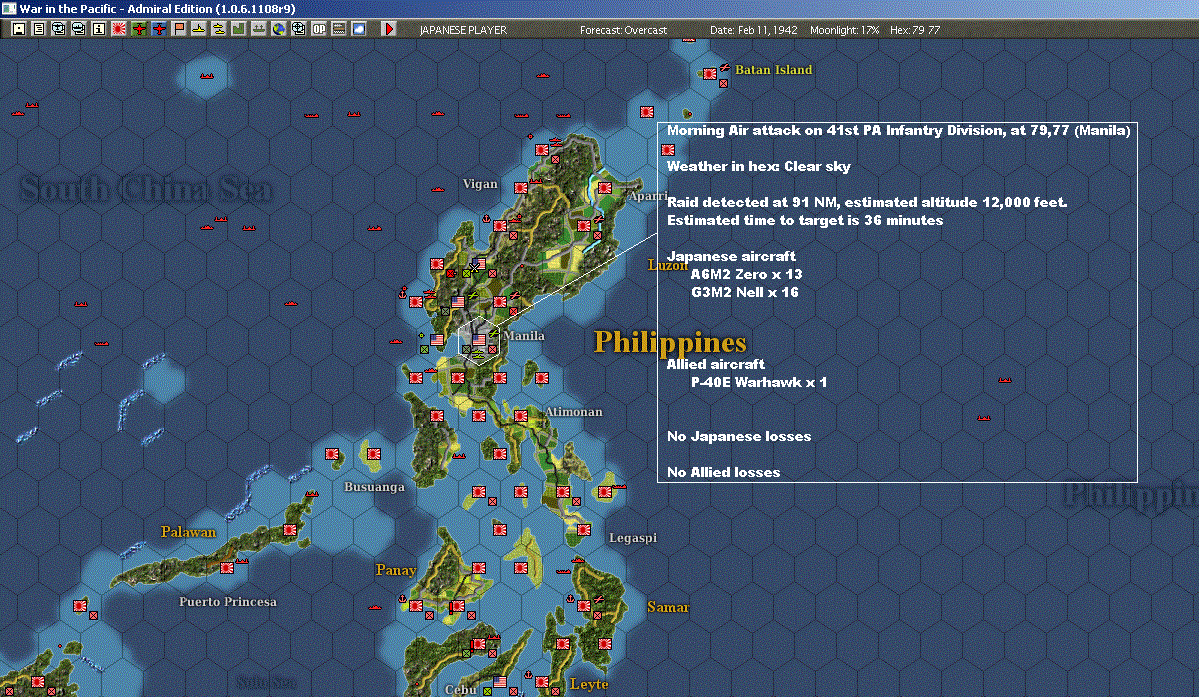Select Japanese flag marker beside Aparri label
Viewport: 1199px width, 697px height.
[605, 188]
